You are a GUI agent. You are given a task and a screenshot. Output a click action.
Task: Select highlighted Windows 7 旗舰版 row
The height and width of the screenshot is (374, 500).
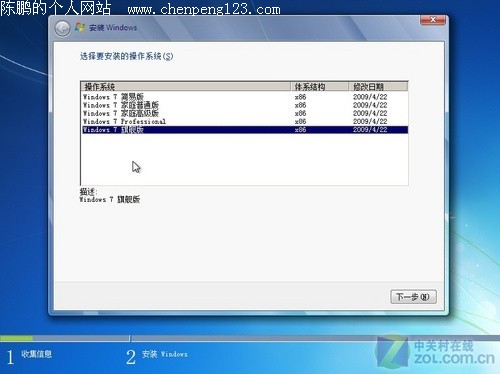point(245,130)
